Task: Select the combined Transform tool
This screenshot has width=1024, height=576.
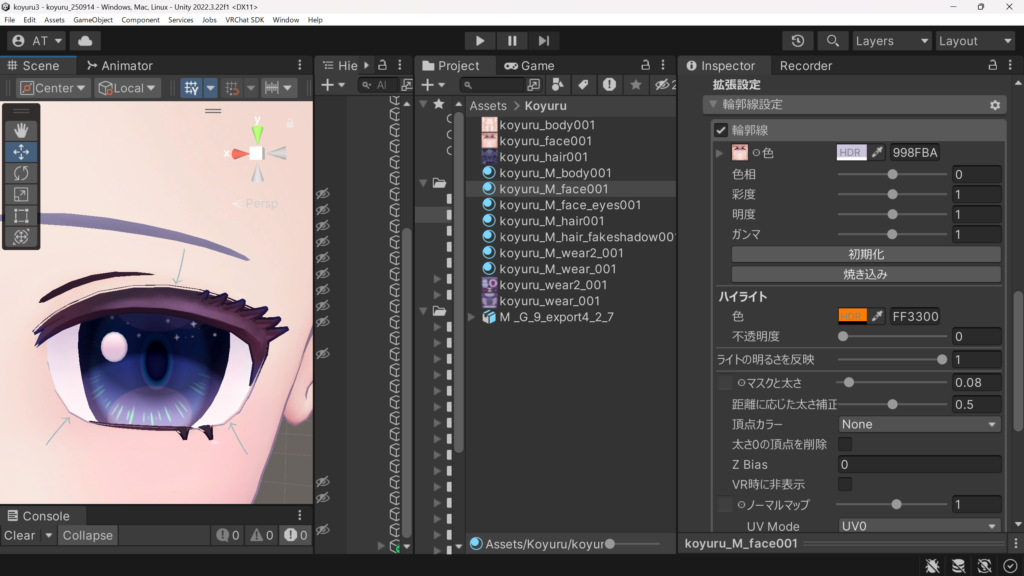Action: click(x=21, y=236)
